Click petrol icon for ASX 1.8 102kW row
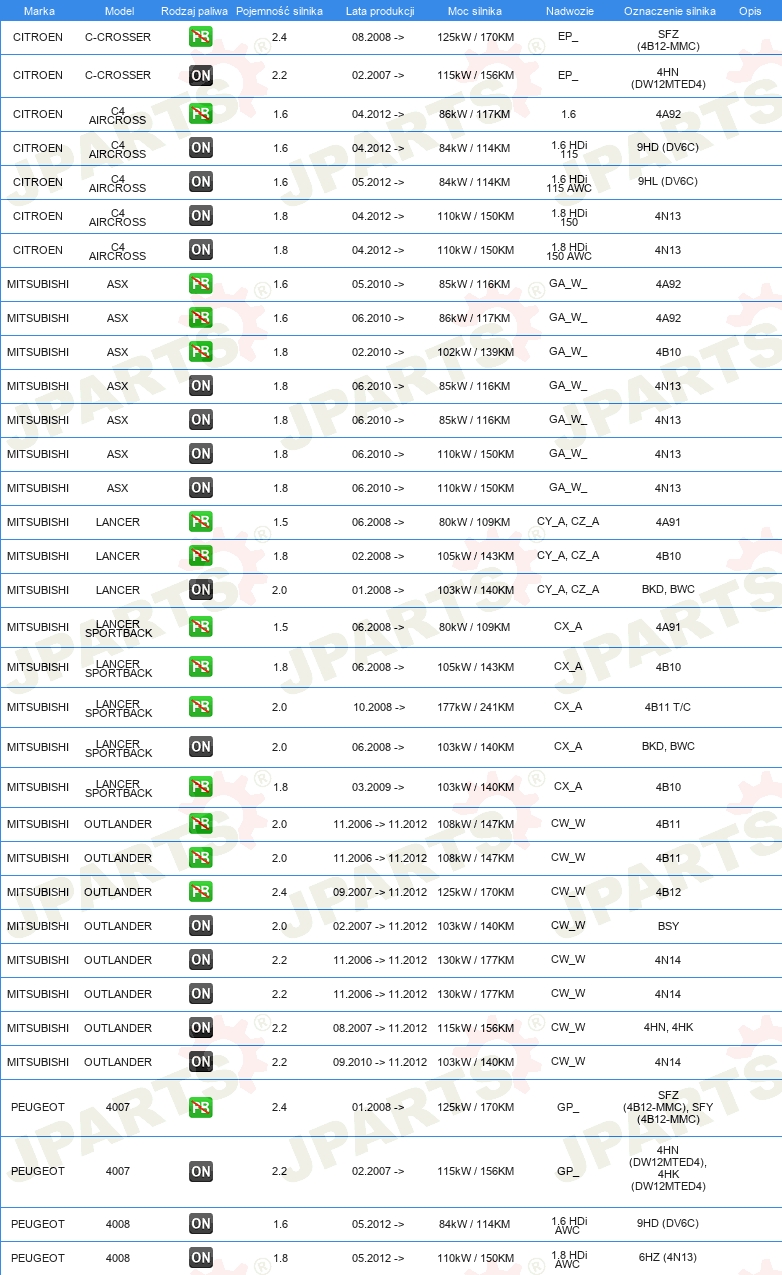This screenshot has height=1275, width=782. [x=201, y=352]
